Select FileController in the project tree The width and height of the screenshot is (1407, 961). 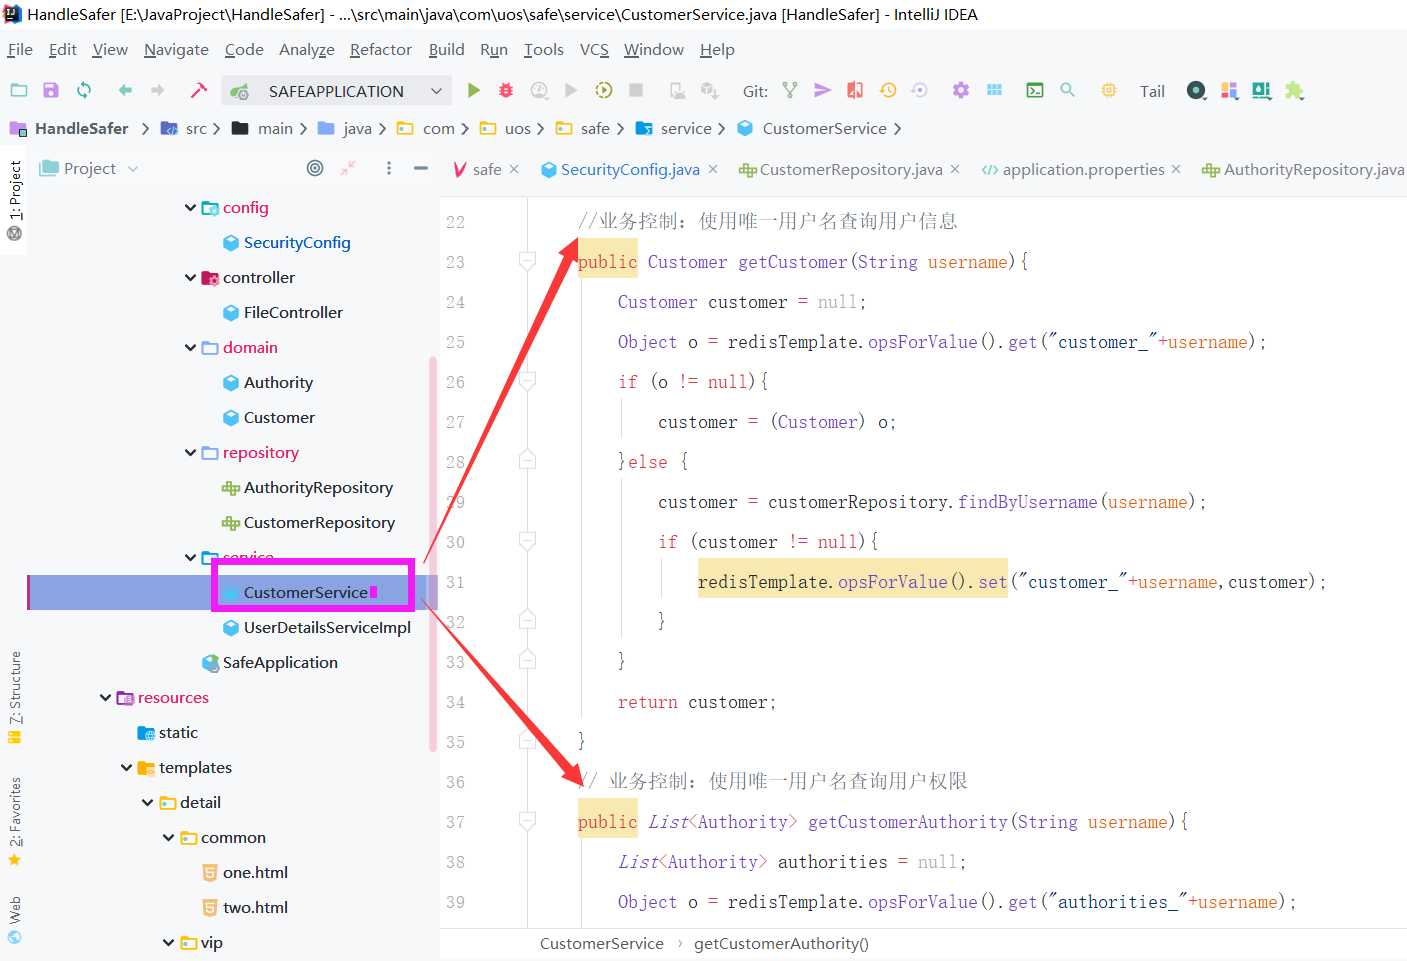click(292, 312)
